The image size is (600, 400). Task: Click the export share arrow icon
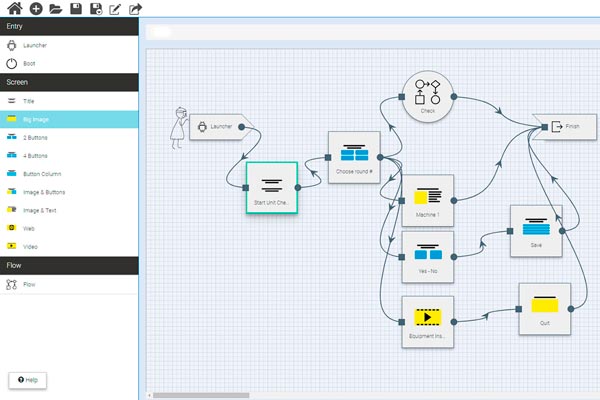pos(135,9)
